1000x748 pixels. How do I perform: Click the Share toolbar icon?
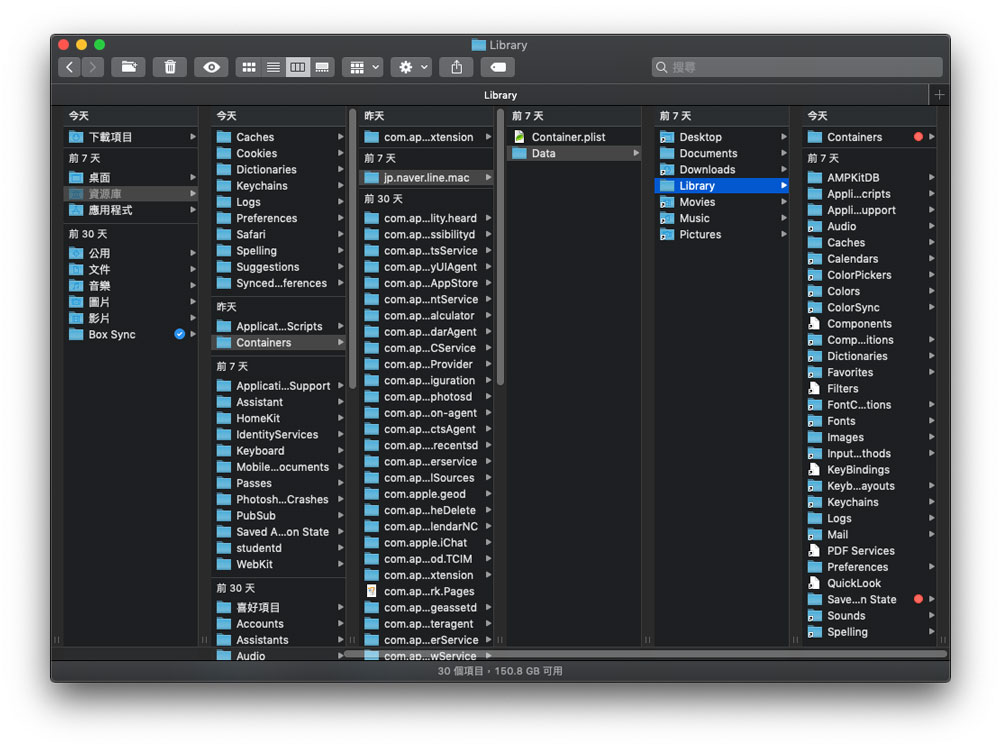coord(457,67)
